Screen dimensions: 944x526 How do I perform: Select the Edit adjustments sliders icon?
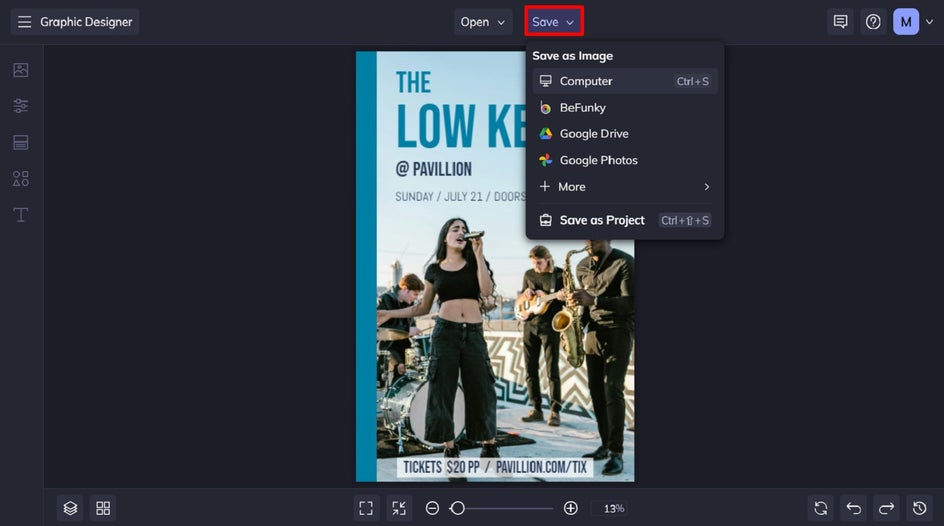[x=20, y=106]
